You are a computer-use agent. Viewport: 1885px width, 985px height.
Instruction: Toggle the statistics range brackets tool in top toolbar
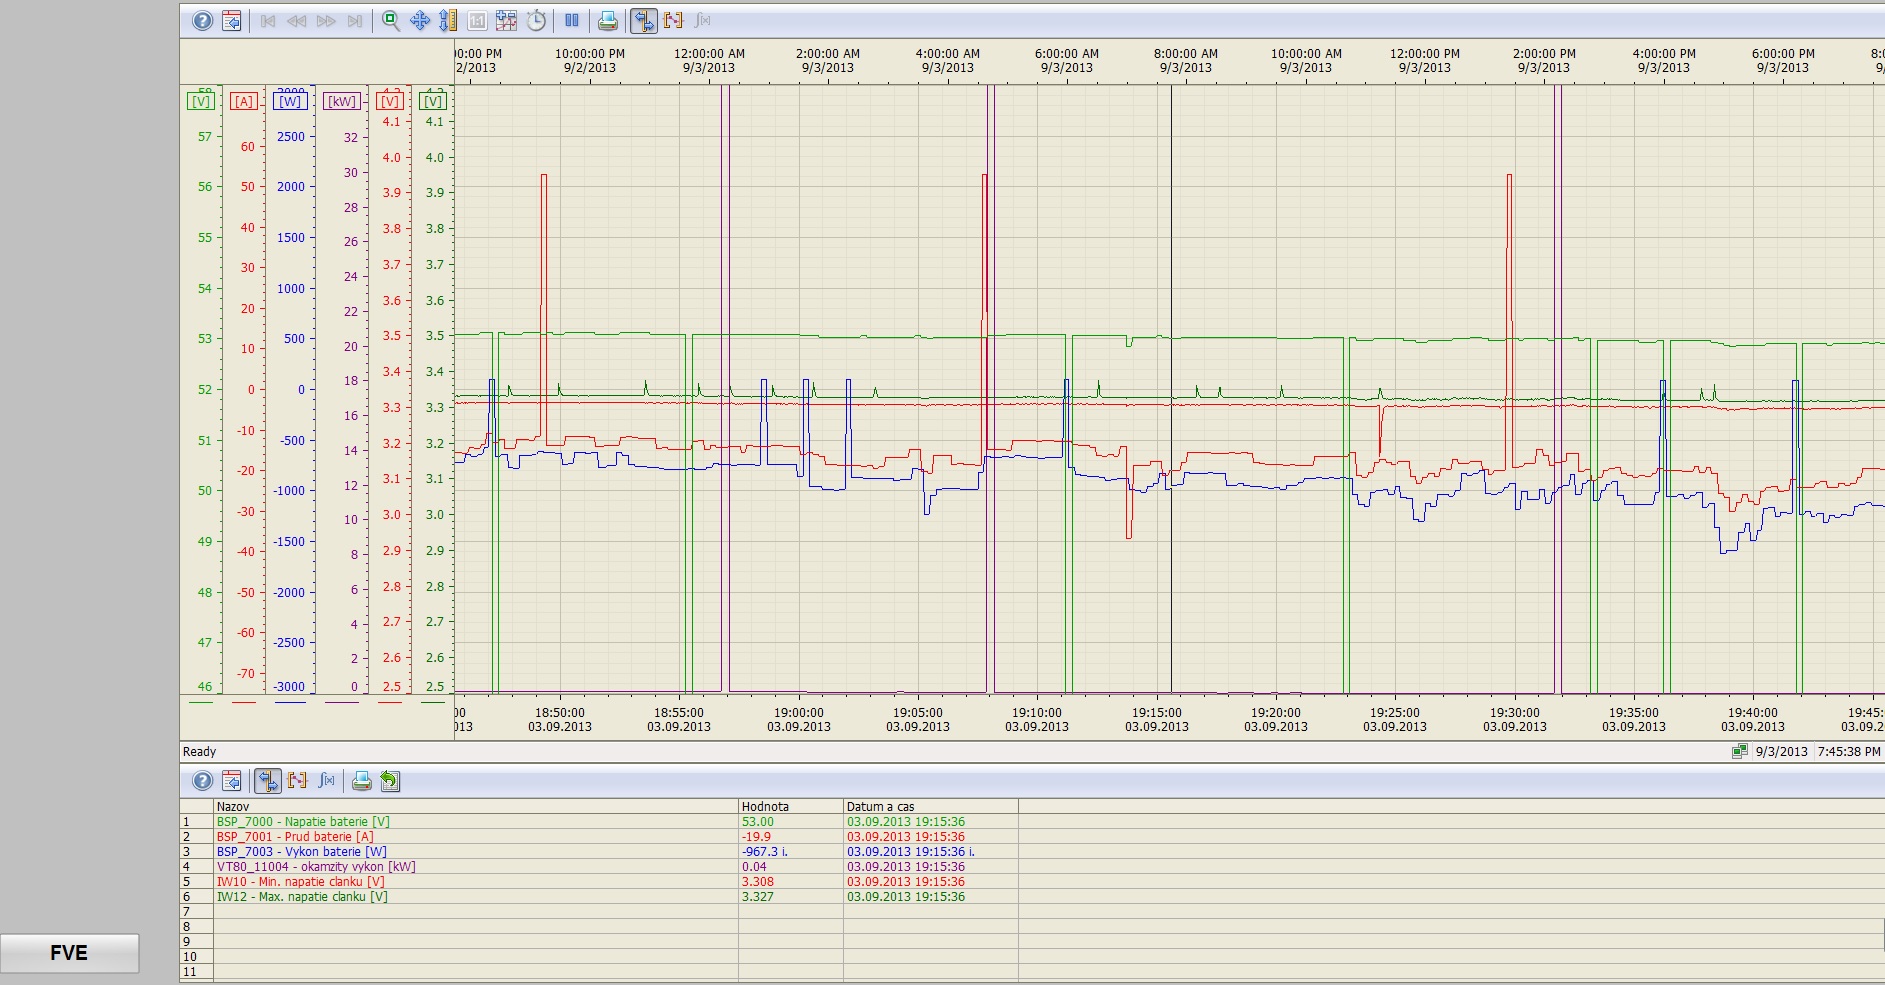click(673, 21)
